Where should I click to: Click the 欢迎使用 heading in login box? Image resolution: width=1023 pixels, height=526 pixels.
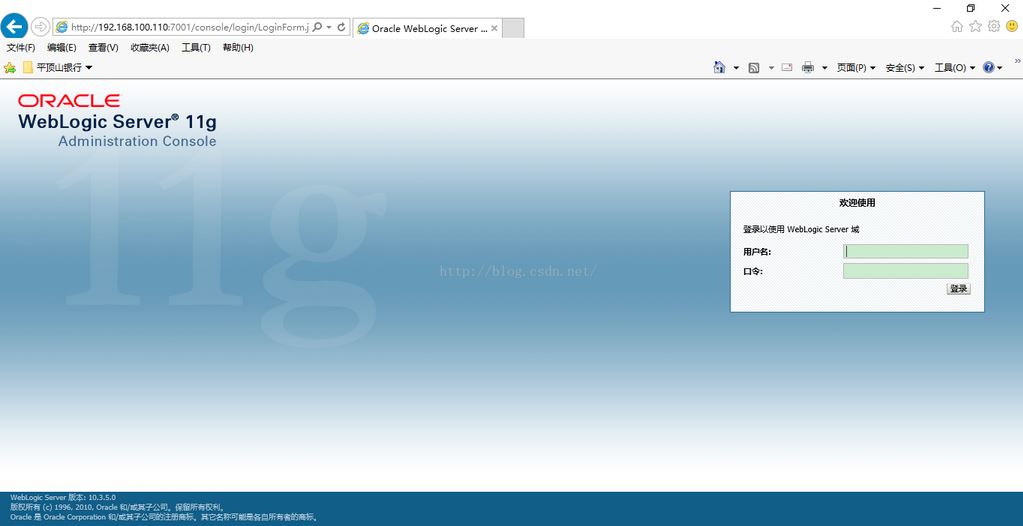pyautogui.click(x=857, y=203)
